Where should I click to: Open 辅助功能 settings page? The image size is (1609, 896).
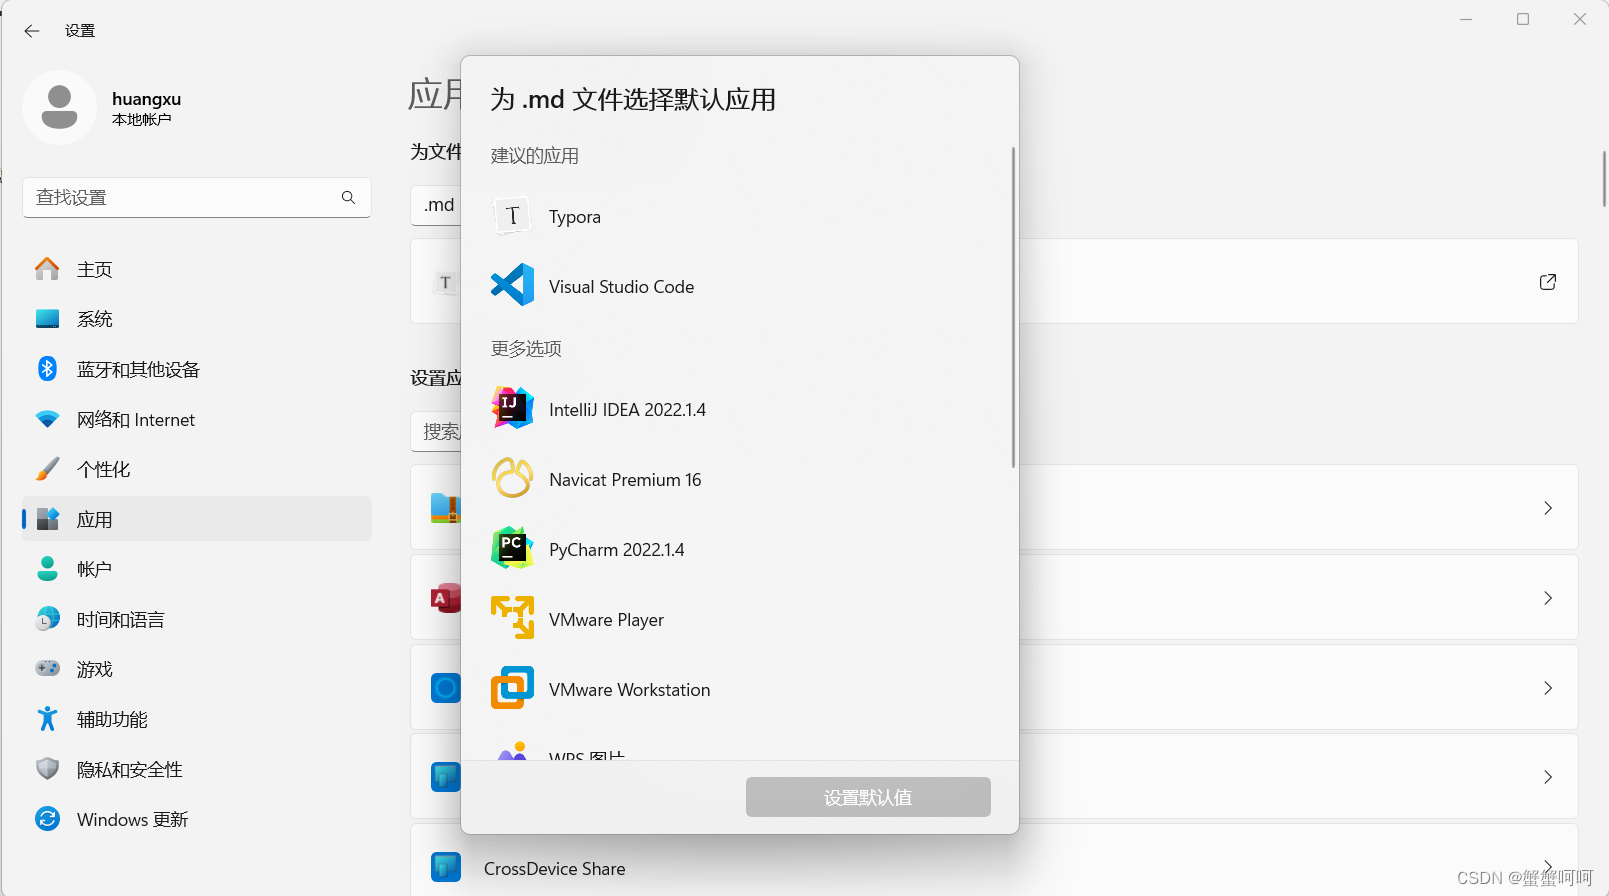coord(197,719)
